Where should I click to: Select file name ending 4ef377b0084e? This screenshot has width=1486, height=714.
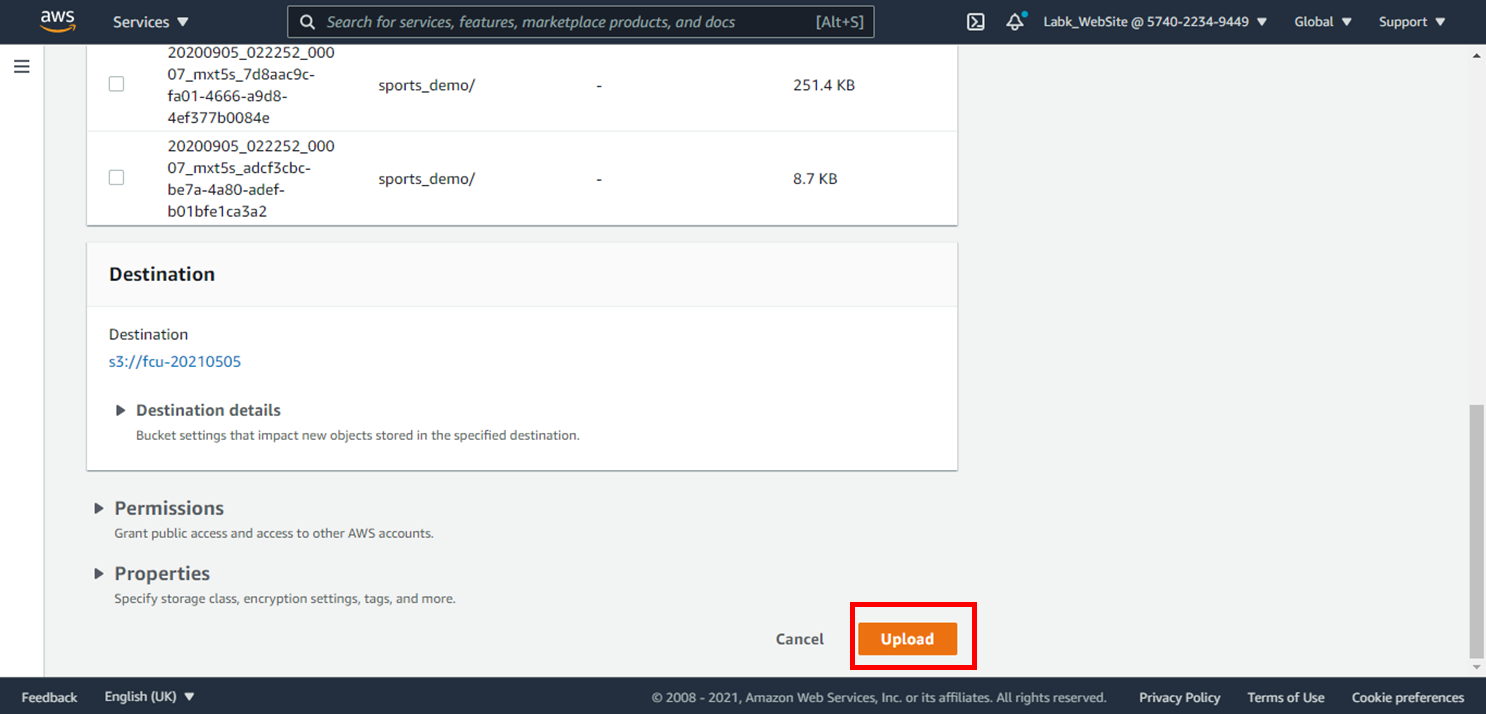pyautogui.click(x=251, y=85)
